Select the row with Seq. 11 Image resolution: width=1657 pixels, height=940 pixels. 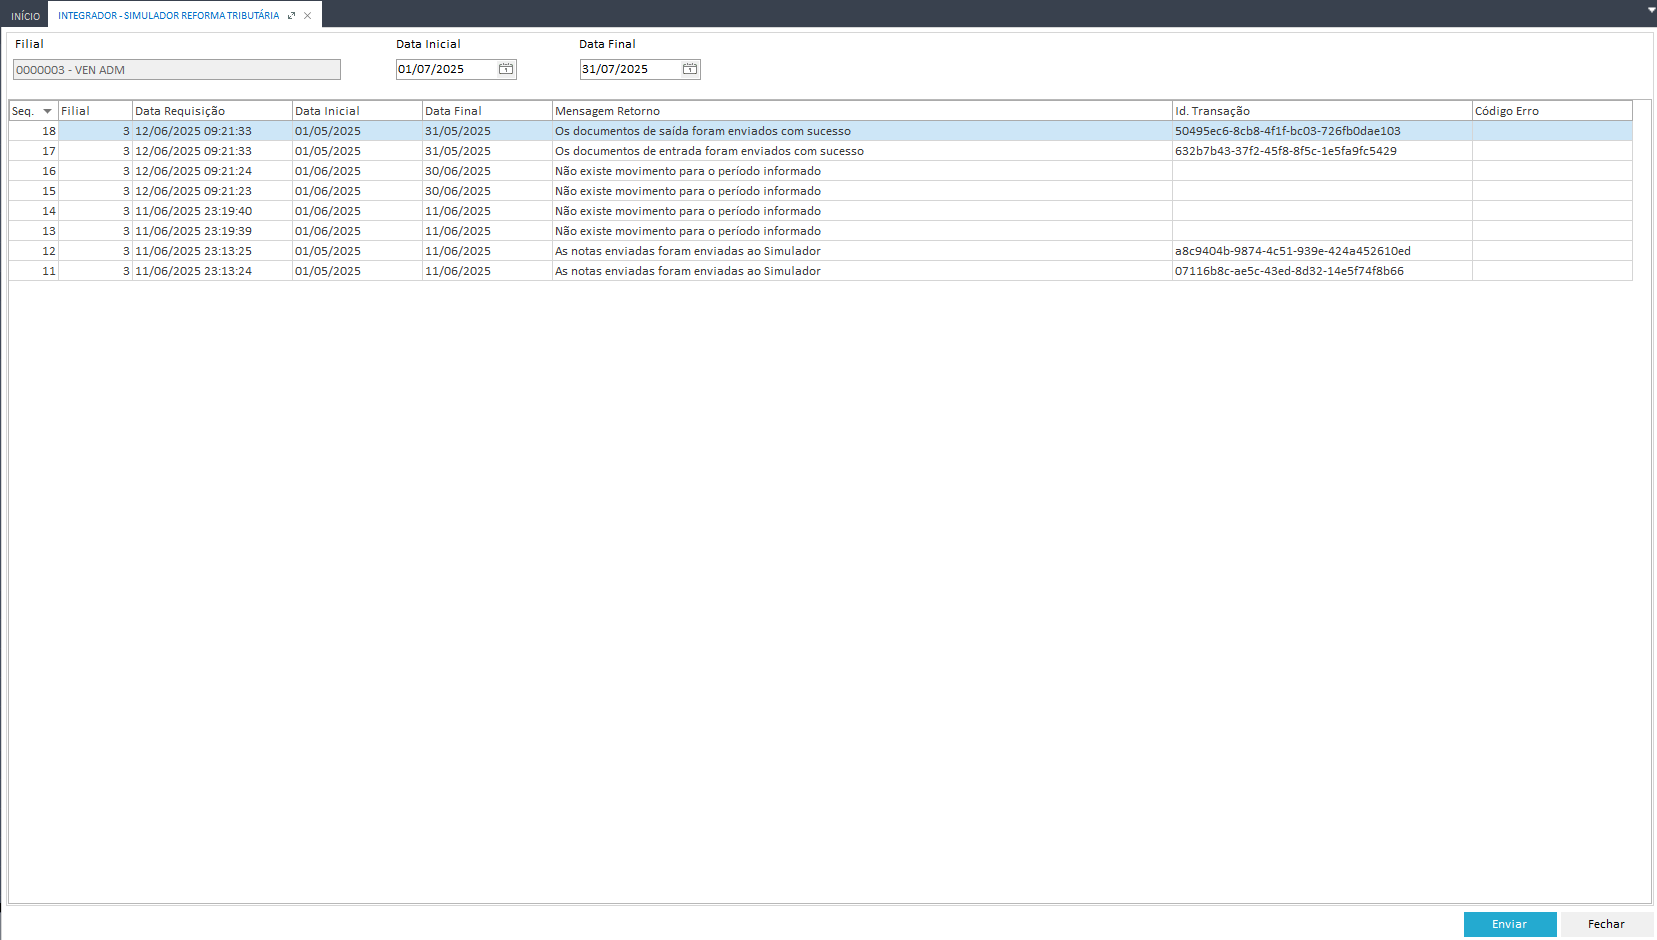pos(821,271)
